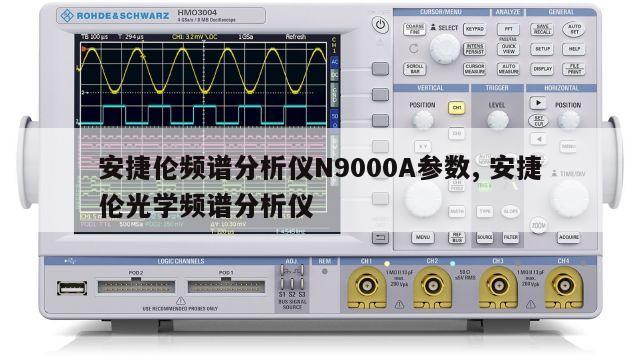Hit the first soft key beside the screen
This screenshot has width=640, height=360.
click(380, 69)
